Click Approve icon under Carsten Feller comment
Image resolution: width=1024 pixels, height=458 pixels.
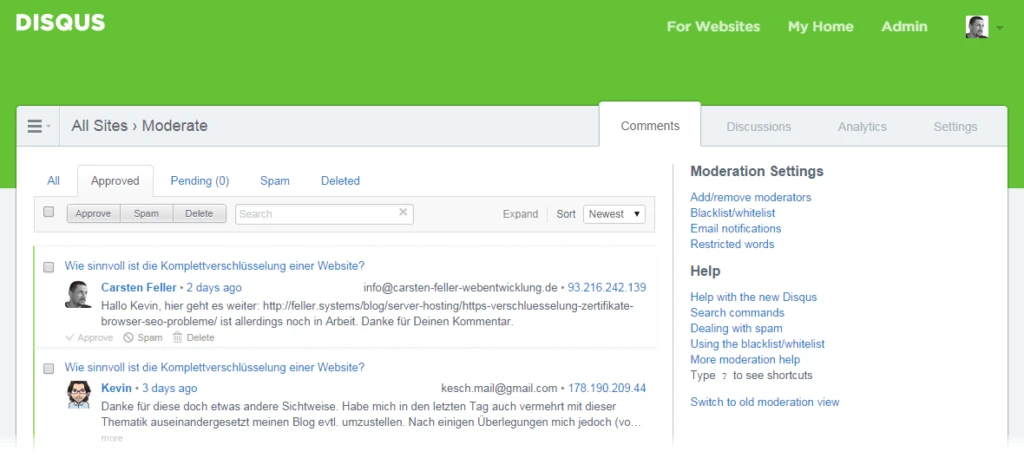tap(89, 338)
